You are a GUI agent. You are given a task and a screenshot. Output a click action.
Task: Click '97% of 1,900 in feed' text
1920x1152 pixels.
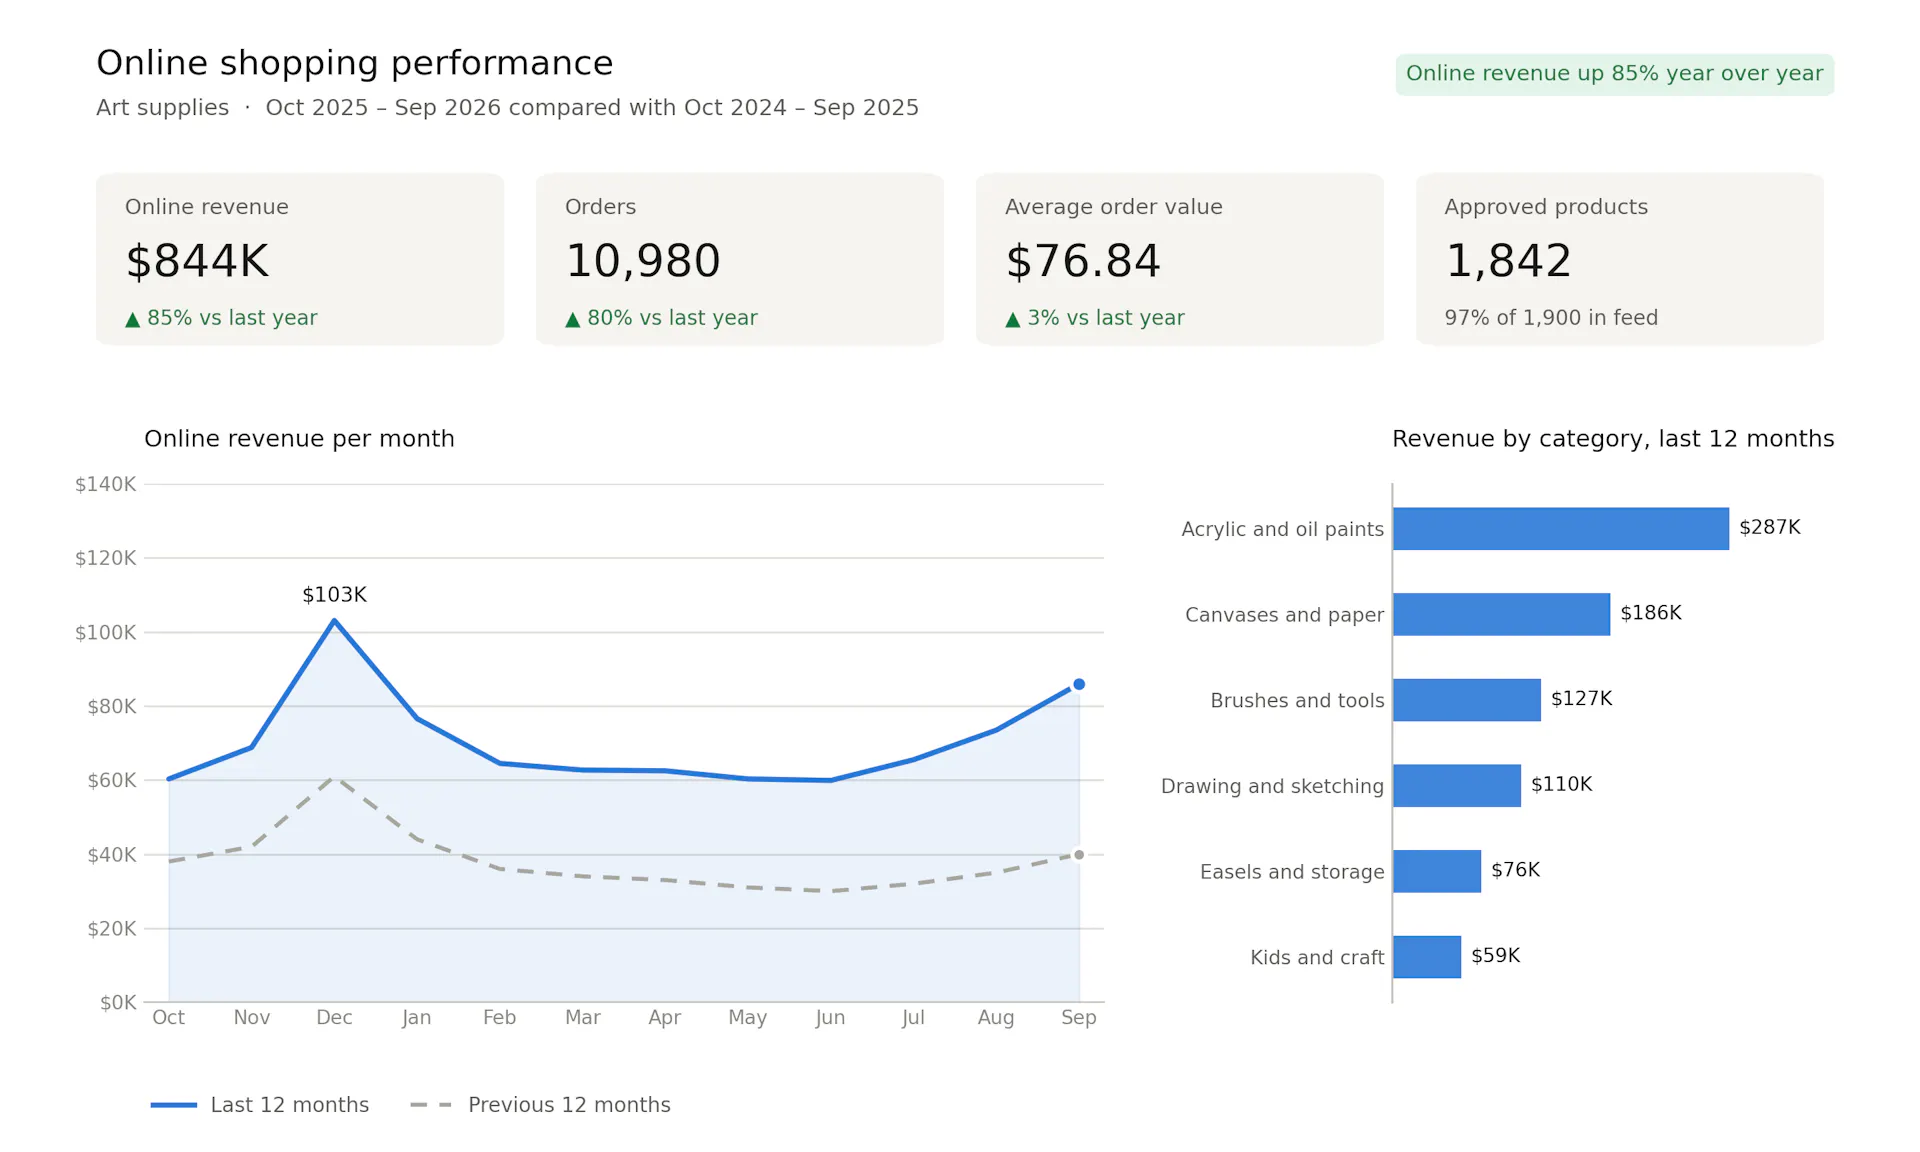tap(1551, 318)
